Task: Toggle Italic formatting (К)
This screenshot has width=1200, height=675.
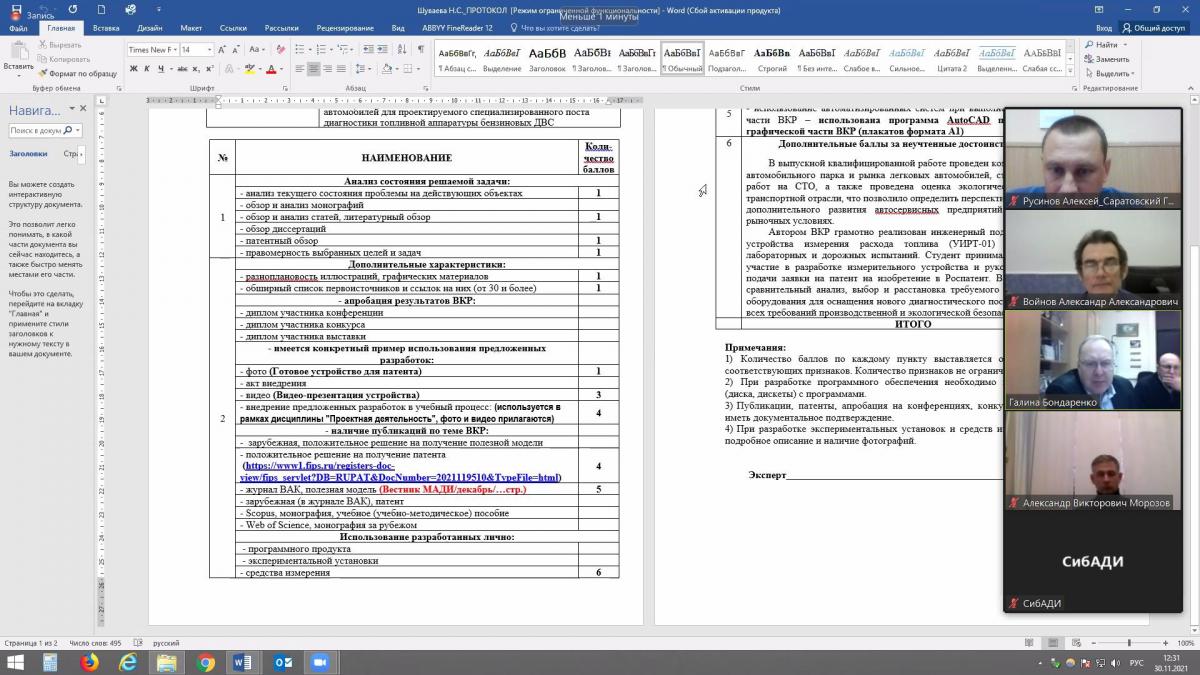Action: pos(146,68)
